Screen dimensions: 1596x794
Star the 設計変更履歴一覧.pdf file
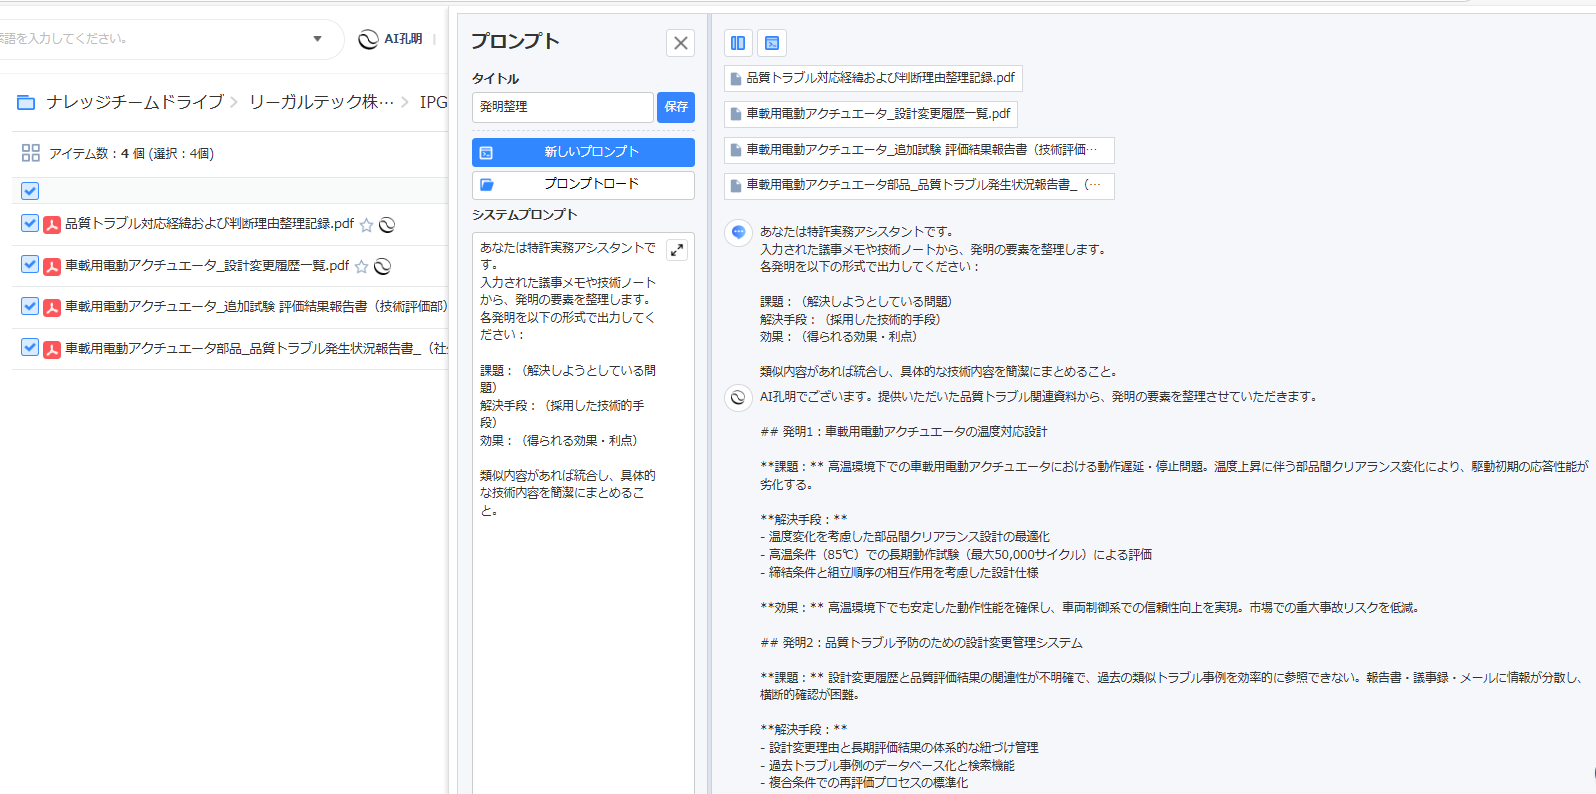(x=361, y=267)
